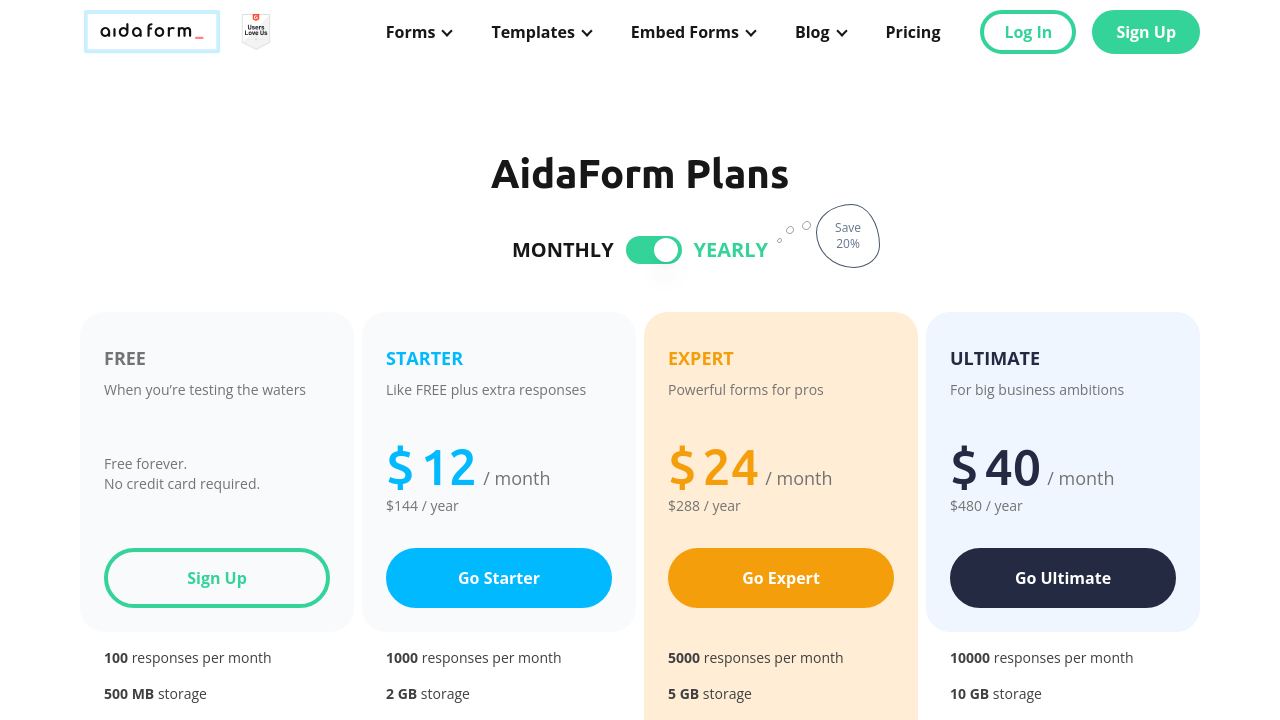Click Sign Up in the header
Viewport: 1280px width, 720px height.
[x=1146, y=32]
